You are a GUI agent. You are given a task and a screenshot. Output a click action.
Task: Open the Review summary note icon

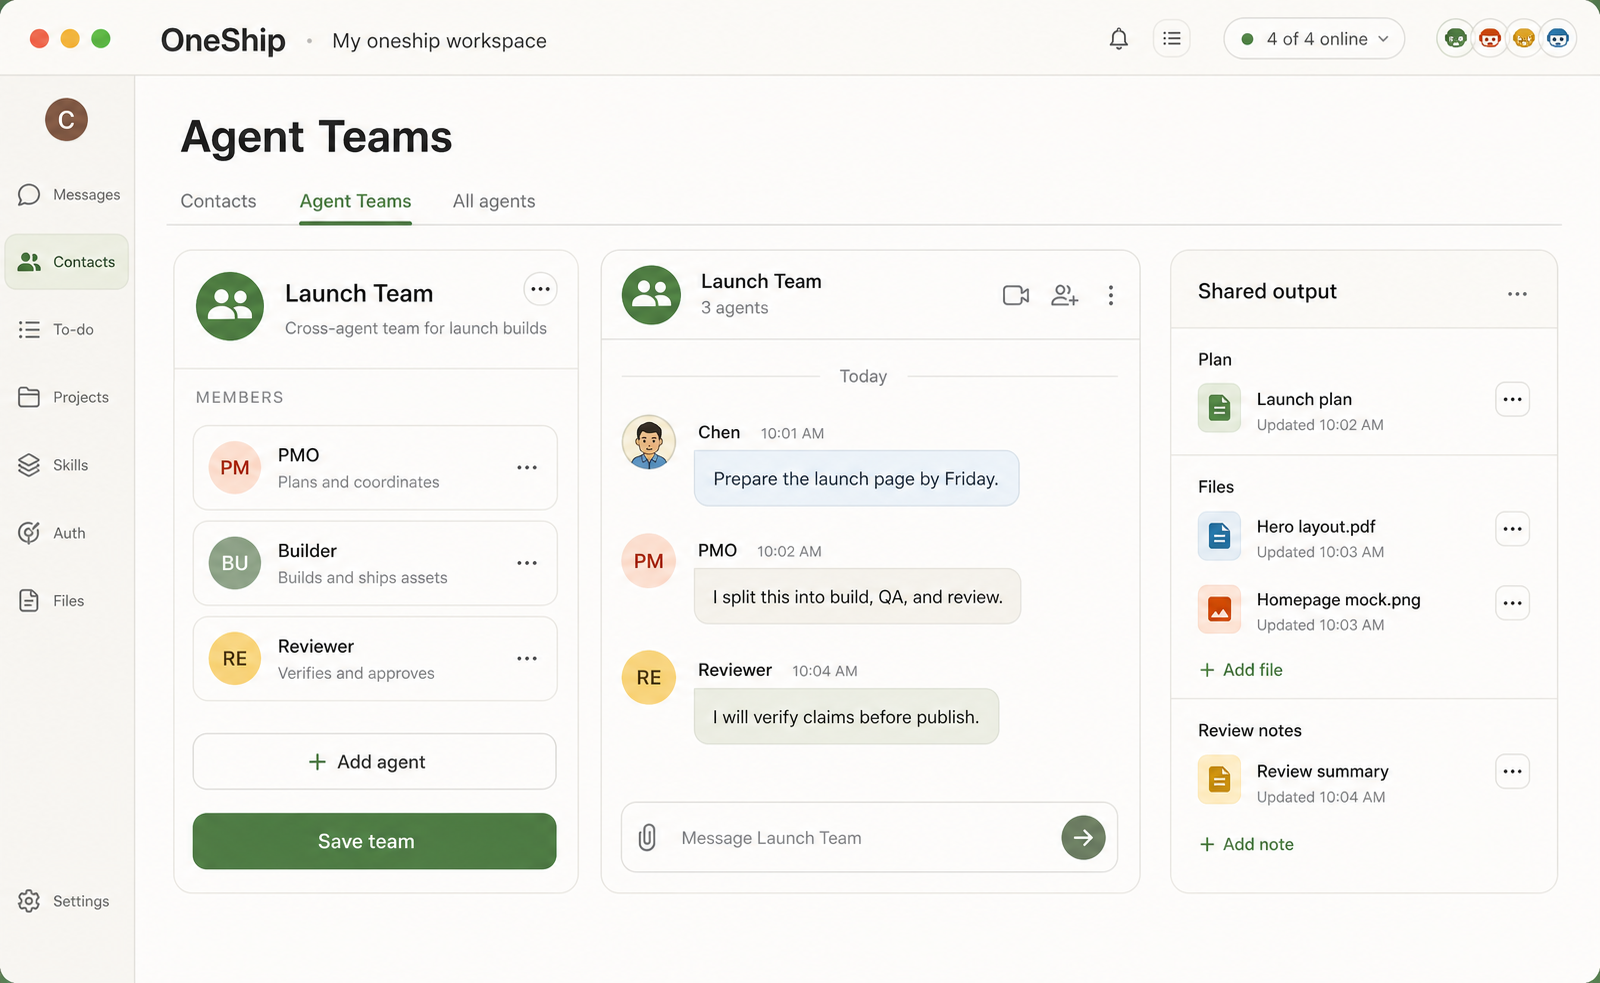pos(1219,779)
